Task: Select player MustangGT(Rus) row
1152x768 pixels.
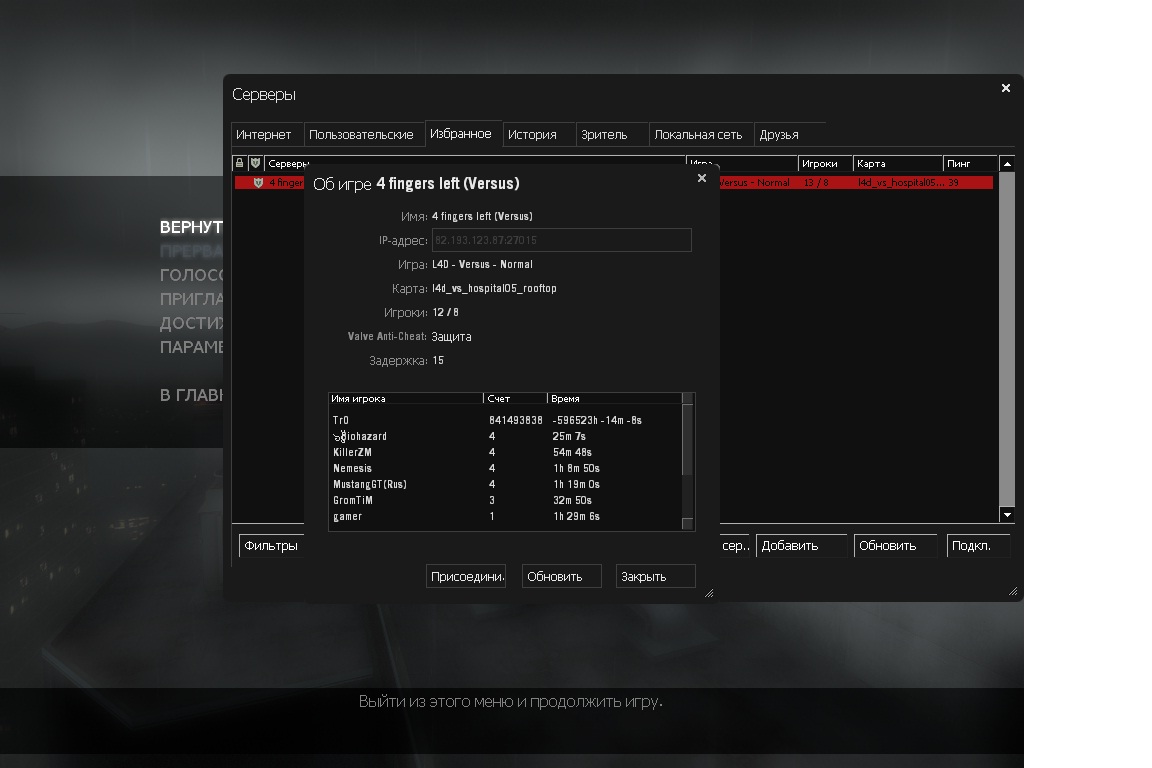Action: (x=505, y=485)
